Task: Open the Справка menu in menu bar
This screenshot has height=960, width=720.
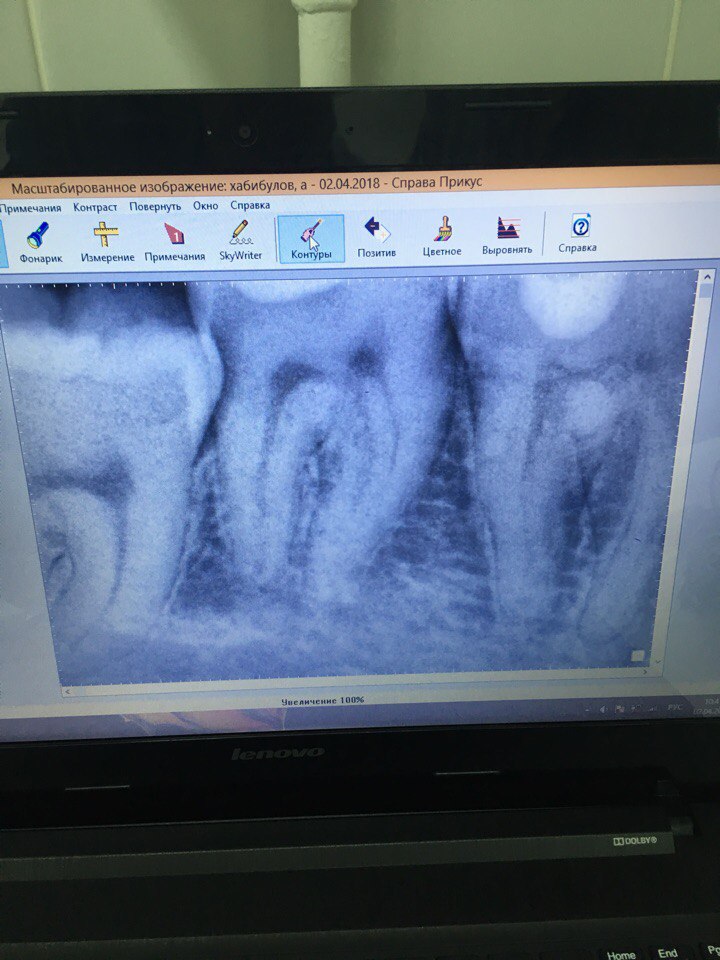Action: [x=250, y=205]
